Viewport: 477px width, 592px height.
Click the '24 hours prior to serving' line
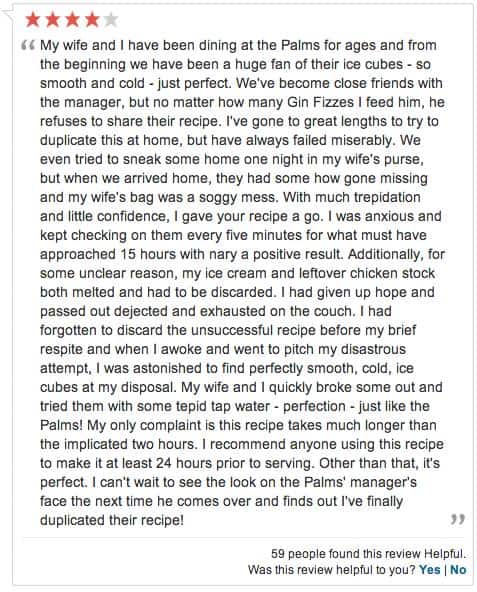pyautogui.click(x=240, y=463)
